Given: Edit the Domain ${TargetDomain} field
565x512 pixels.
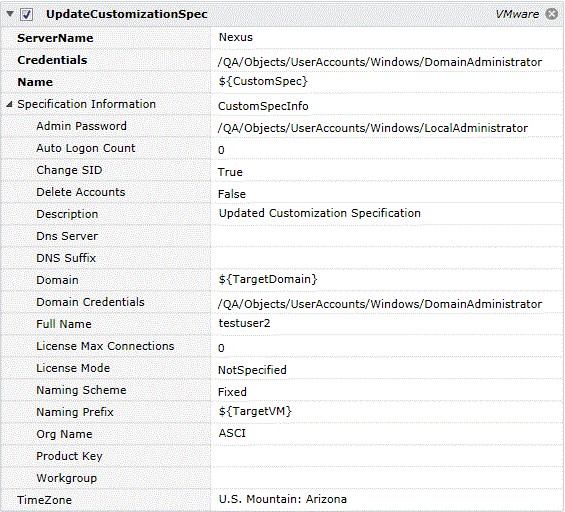Looking at the screenshot, I should pyautogui.click(x=387, y=280).
